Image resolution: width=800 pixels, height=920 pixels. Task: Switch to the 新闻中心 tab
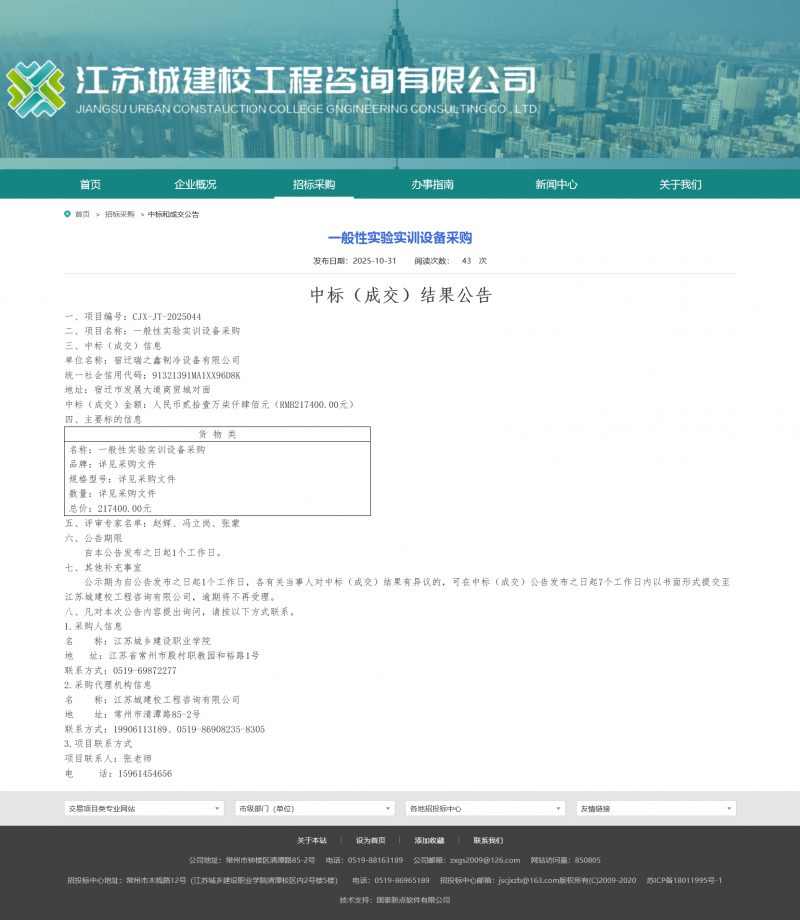(558, 184)
